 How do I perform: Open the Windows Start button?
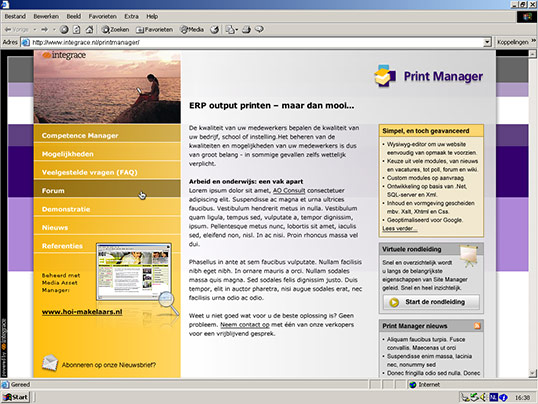click(x=15, y=397)
